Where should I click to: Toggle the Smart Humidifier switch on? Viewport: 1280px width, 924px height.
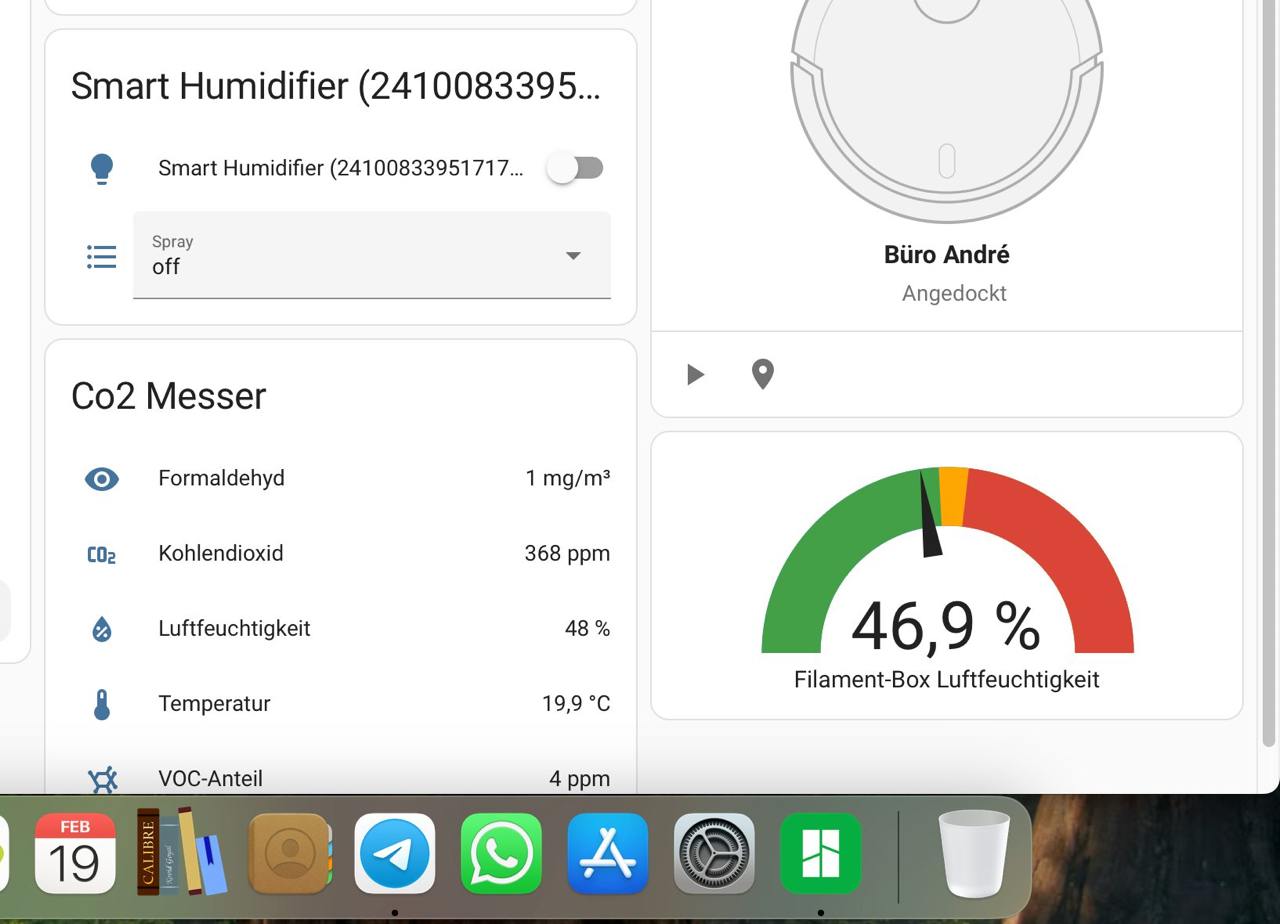click(x=575, y=168)
